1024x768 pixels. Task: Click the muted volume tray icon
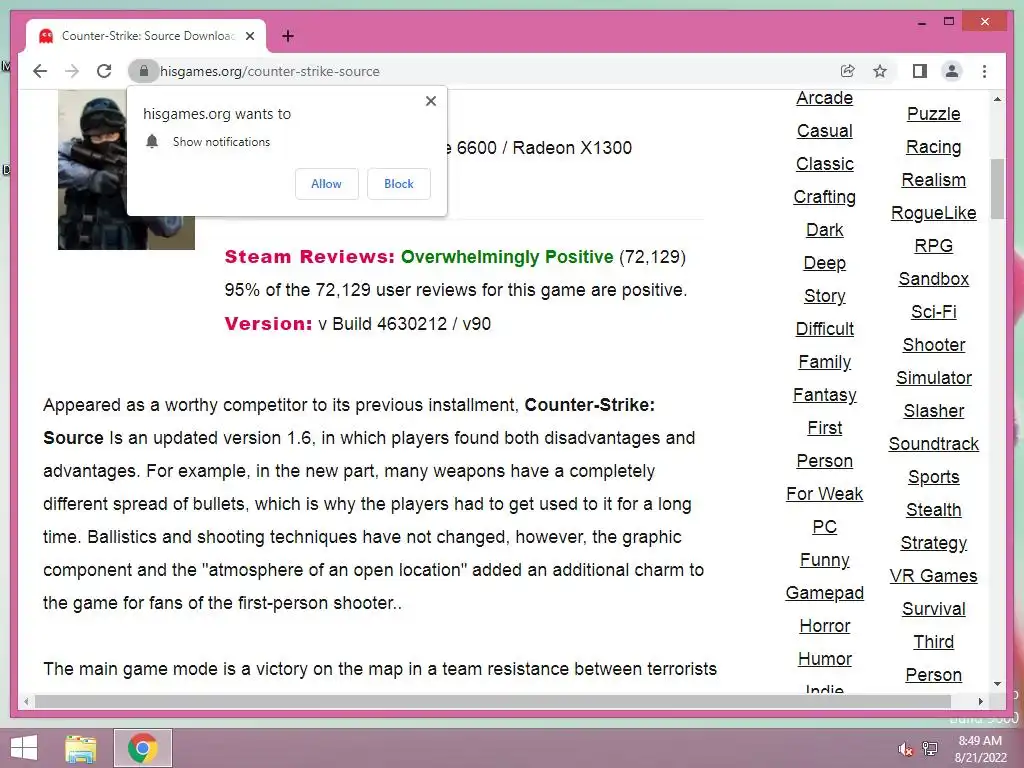pos(905,749)
